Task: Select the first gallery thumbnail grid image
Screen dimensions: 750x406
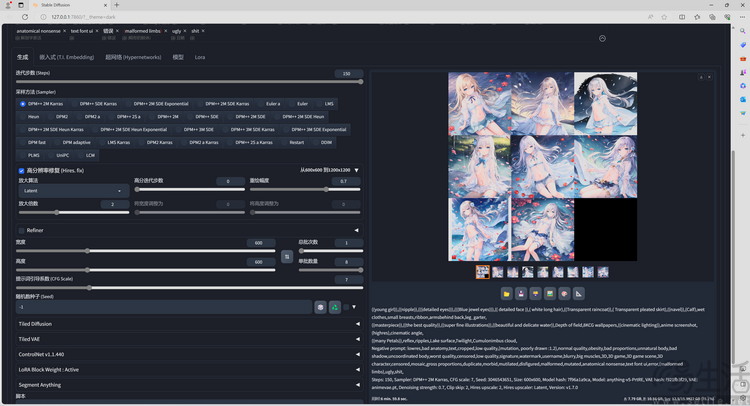Action: [482, 272]
